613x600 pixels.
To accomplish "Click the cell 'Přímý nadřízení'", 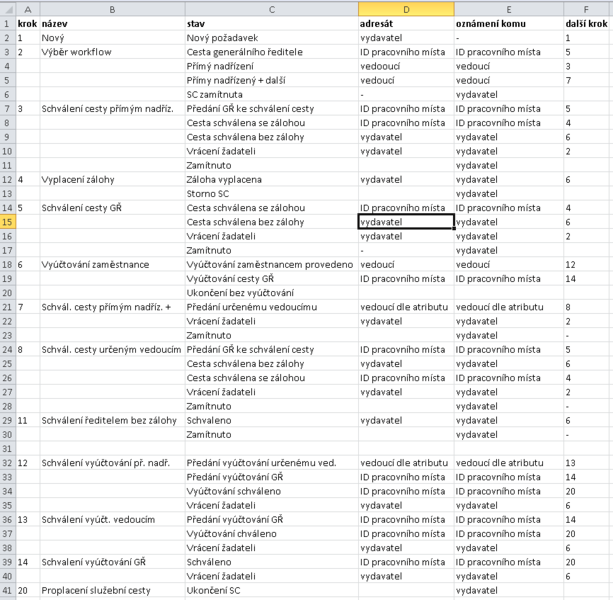I will coord(272,66).
